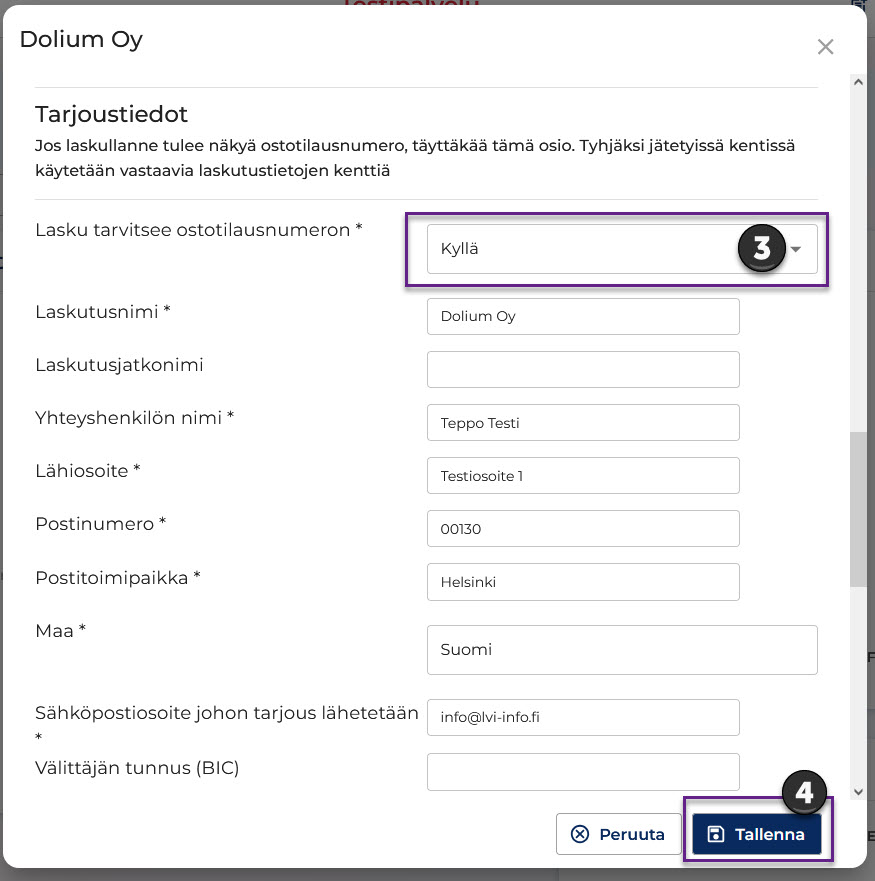Open the ostotilausnumero dropdown arrow
Screen dimensions: 875x881
(796, 249)
